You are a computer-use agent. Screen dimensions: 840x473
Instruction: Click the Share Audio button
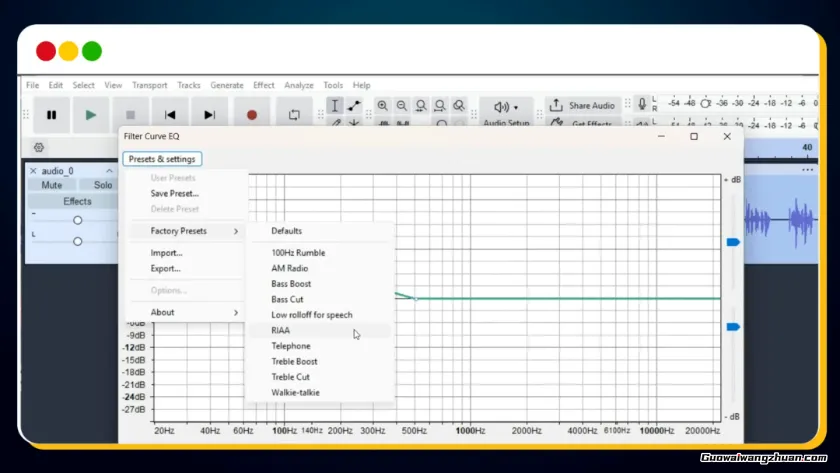[583, 106]
